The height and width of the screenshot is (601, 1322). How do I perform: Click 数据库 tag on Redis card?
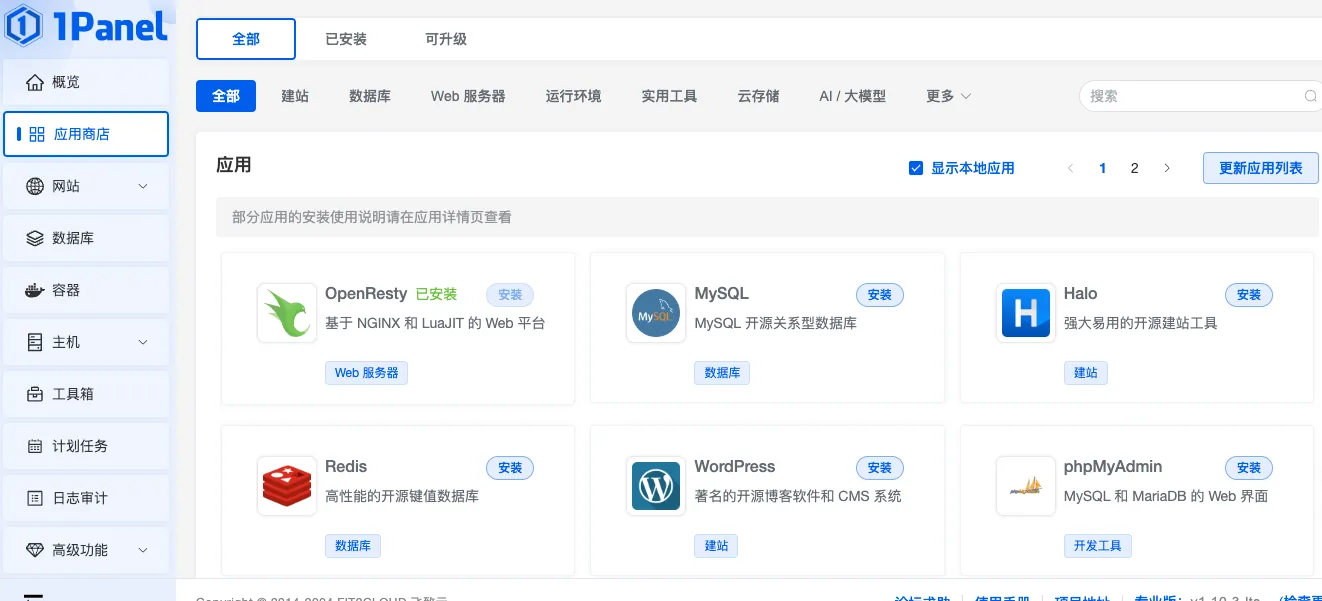(x=353, y=546)
